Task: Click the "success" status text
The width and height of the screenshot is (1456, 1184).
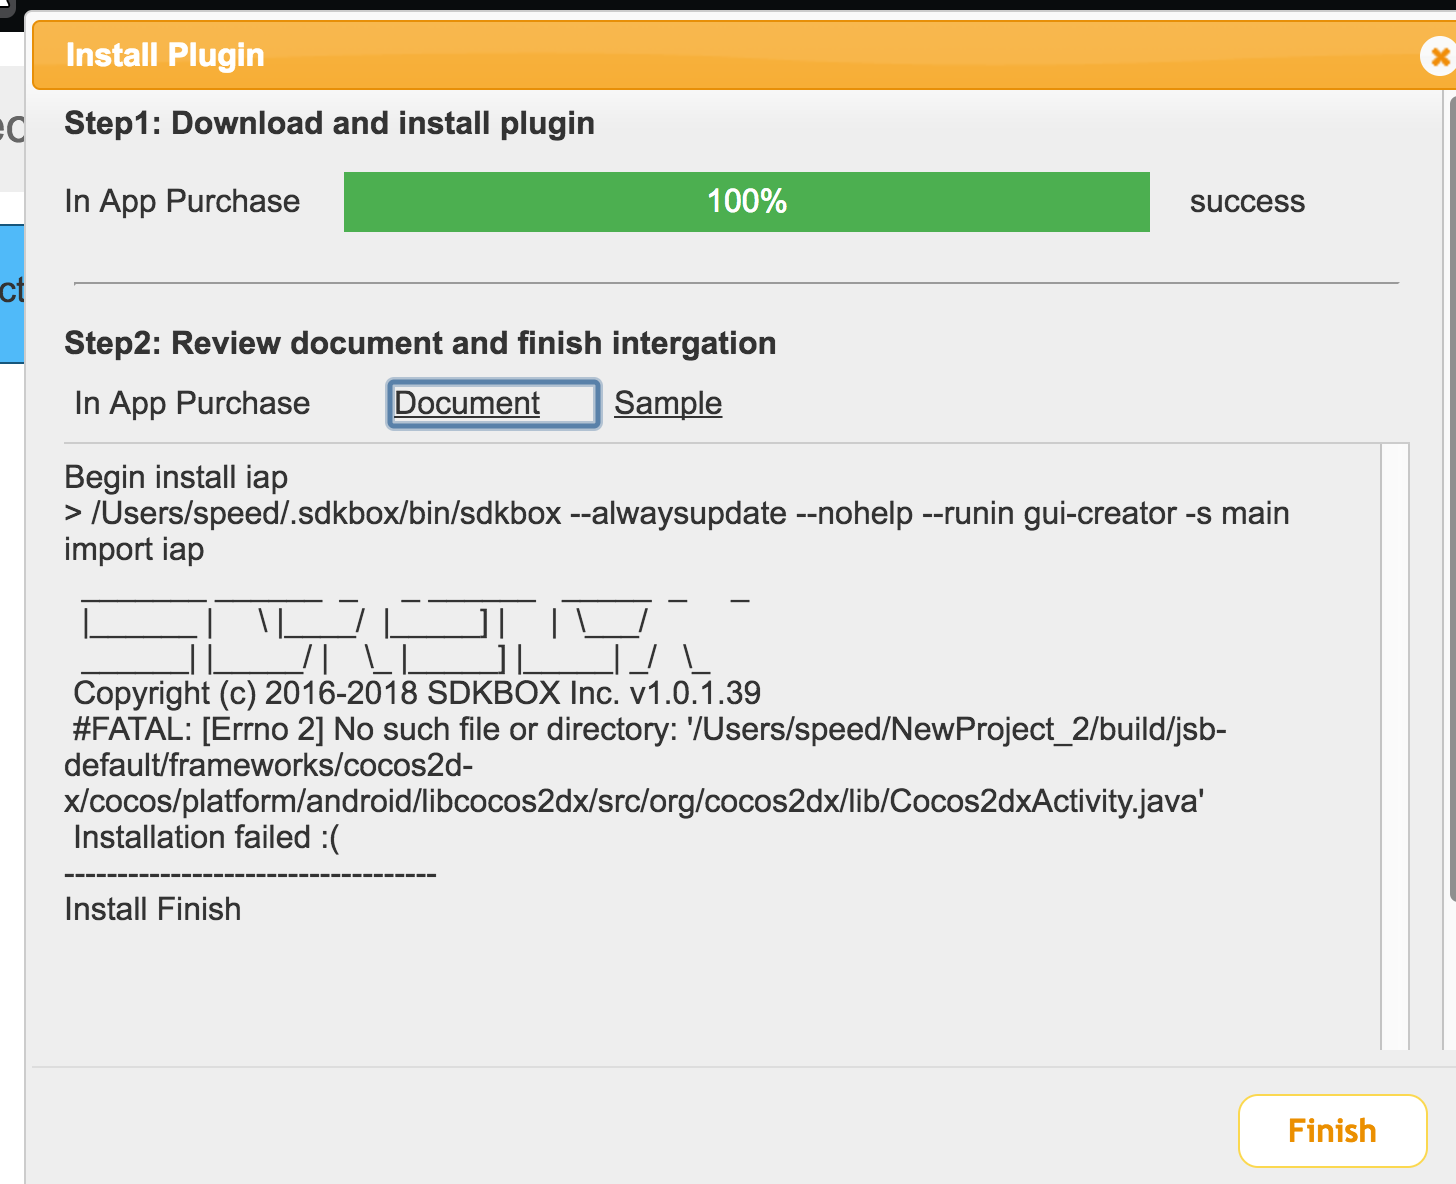Action: point(1247,202)
